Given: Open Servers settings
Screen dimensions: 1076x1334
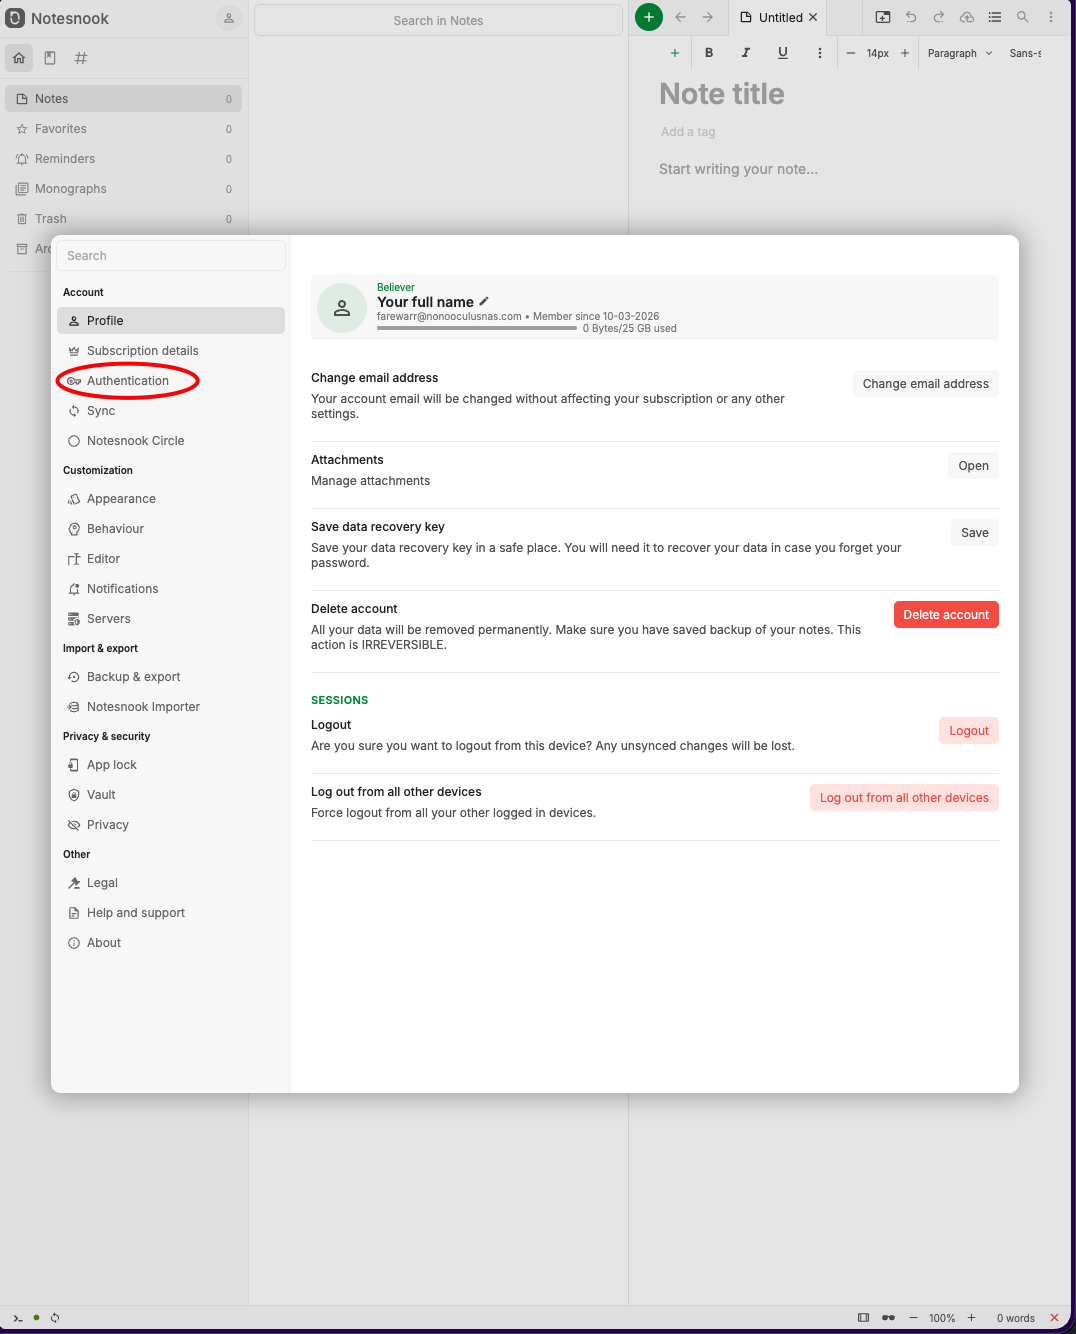Looking at the screenshot, I should [171, 619].
